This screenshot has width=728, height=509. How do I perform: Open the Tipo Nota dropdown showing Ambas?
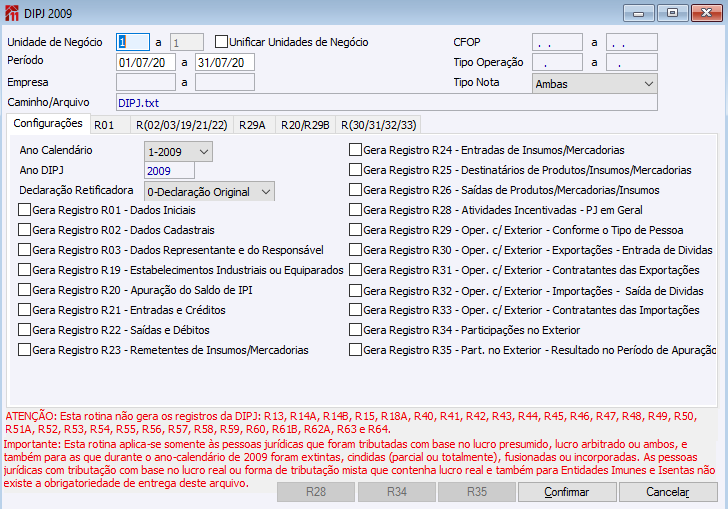click(x=594, y=84)
